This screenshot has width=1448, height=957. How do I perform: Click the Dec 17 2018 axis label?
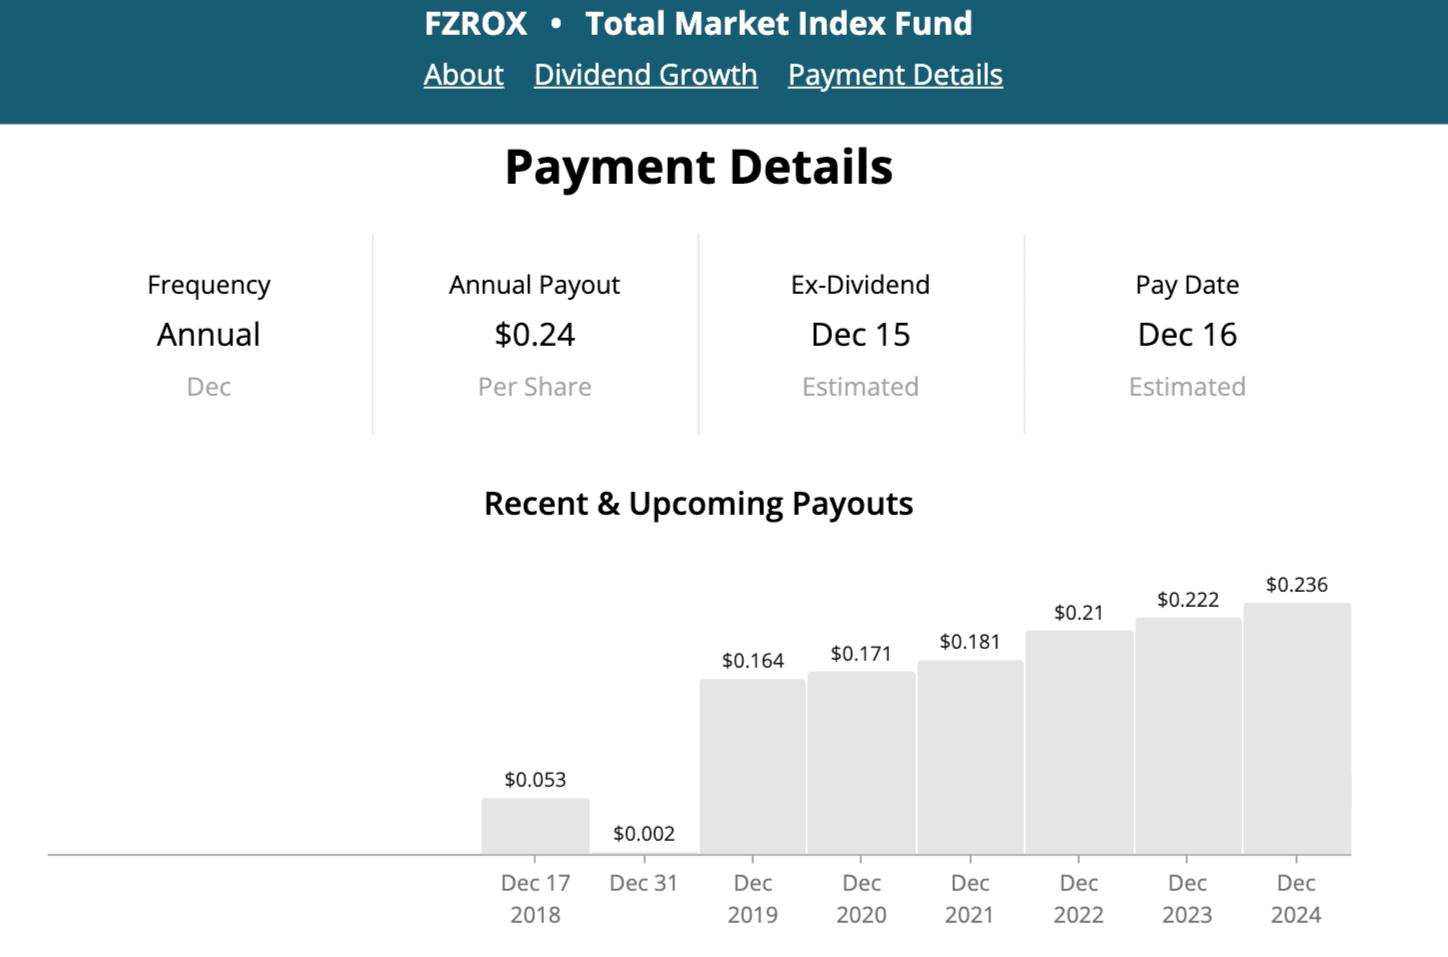(535, 899)
